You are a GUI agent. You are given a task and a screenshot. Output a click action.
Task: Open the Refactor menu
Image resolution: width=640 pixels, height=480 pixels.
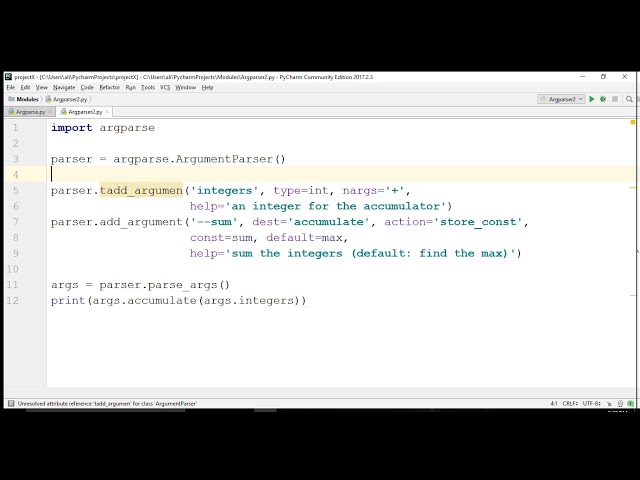pos(110,87)
